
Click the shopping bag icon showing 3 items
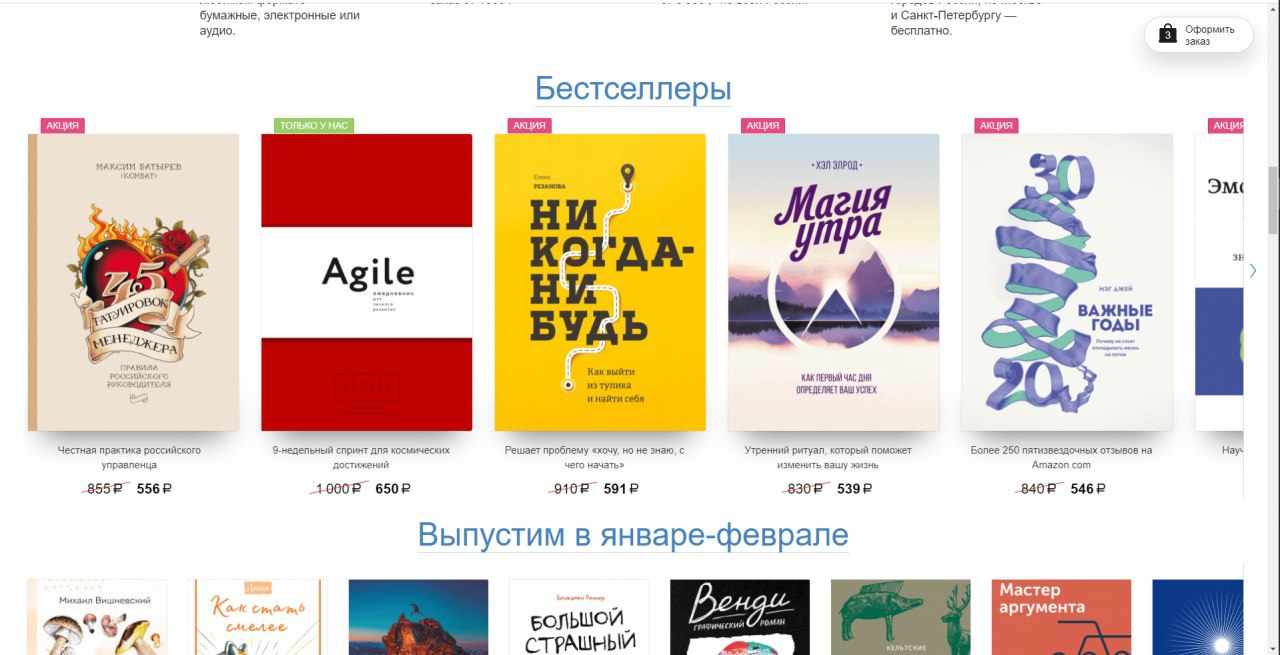[x=1167, y=35]
